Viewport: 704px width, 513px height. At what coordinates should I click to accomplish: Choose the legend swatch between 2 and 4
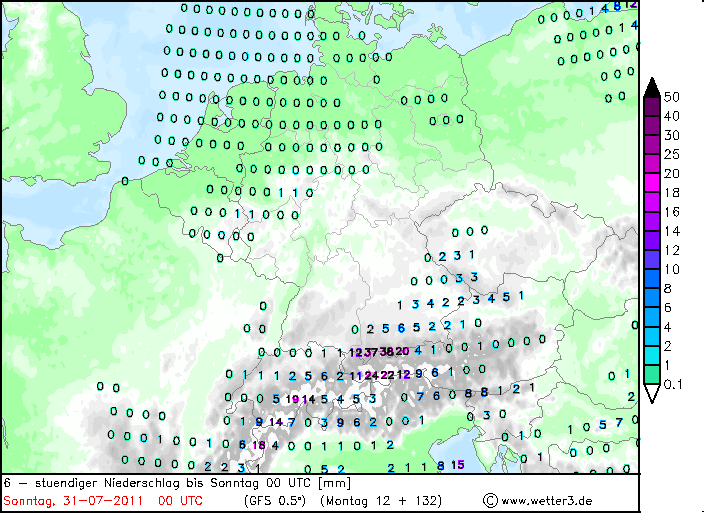[652, 337]
